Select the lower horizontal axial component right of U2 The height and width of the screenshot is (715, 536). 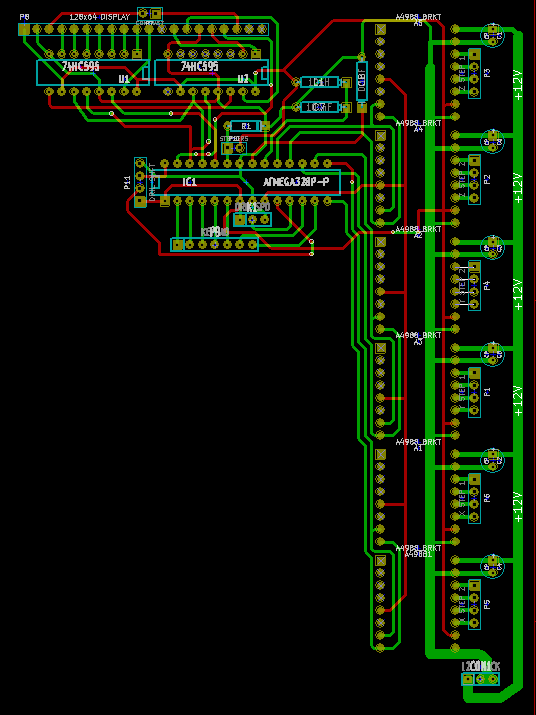coord(322,107)
